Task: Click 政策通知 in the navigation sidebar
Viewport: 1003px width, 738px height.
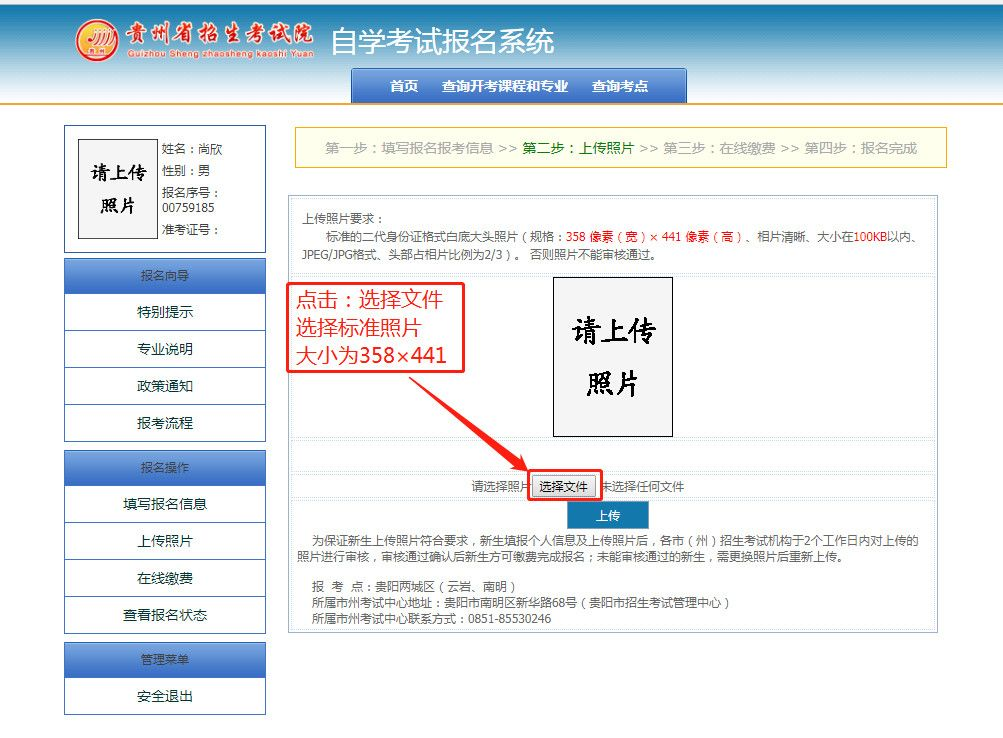Action: 164,386
